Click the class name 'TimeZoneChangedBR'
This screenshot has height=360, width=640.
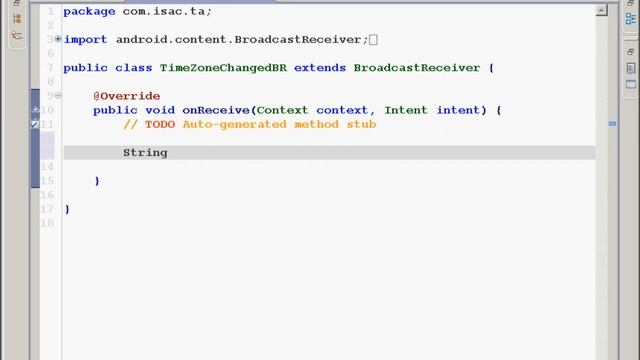pyautogui.click(x=223, y=68)
